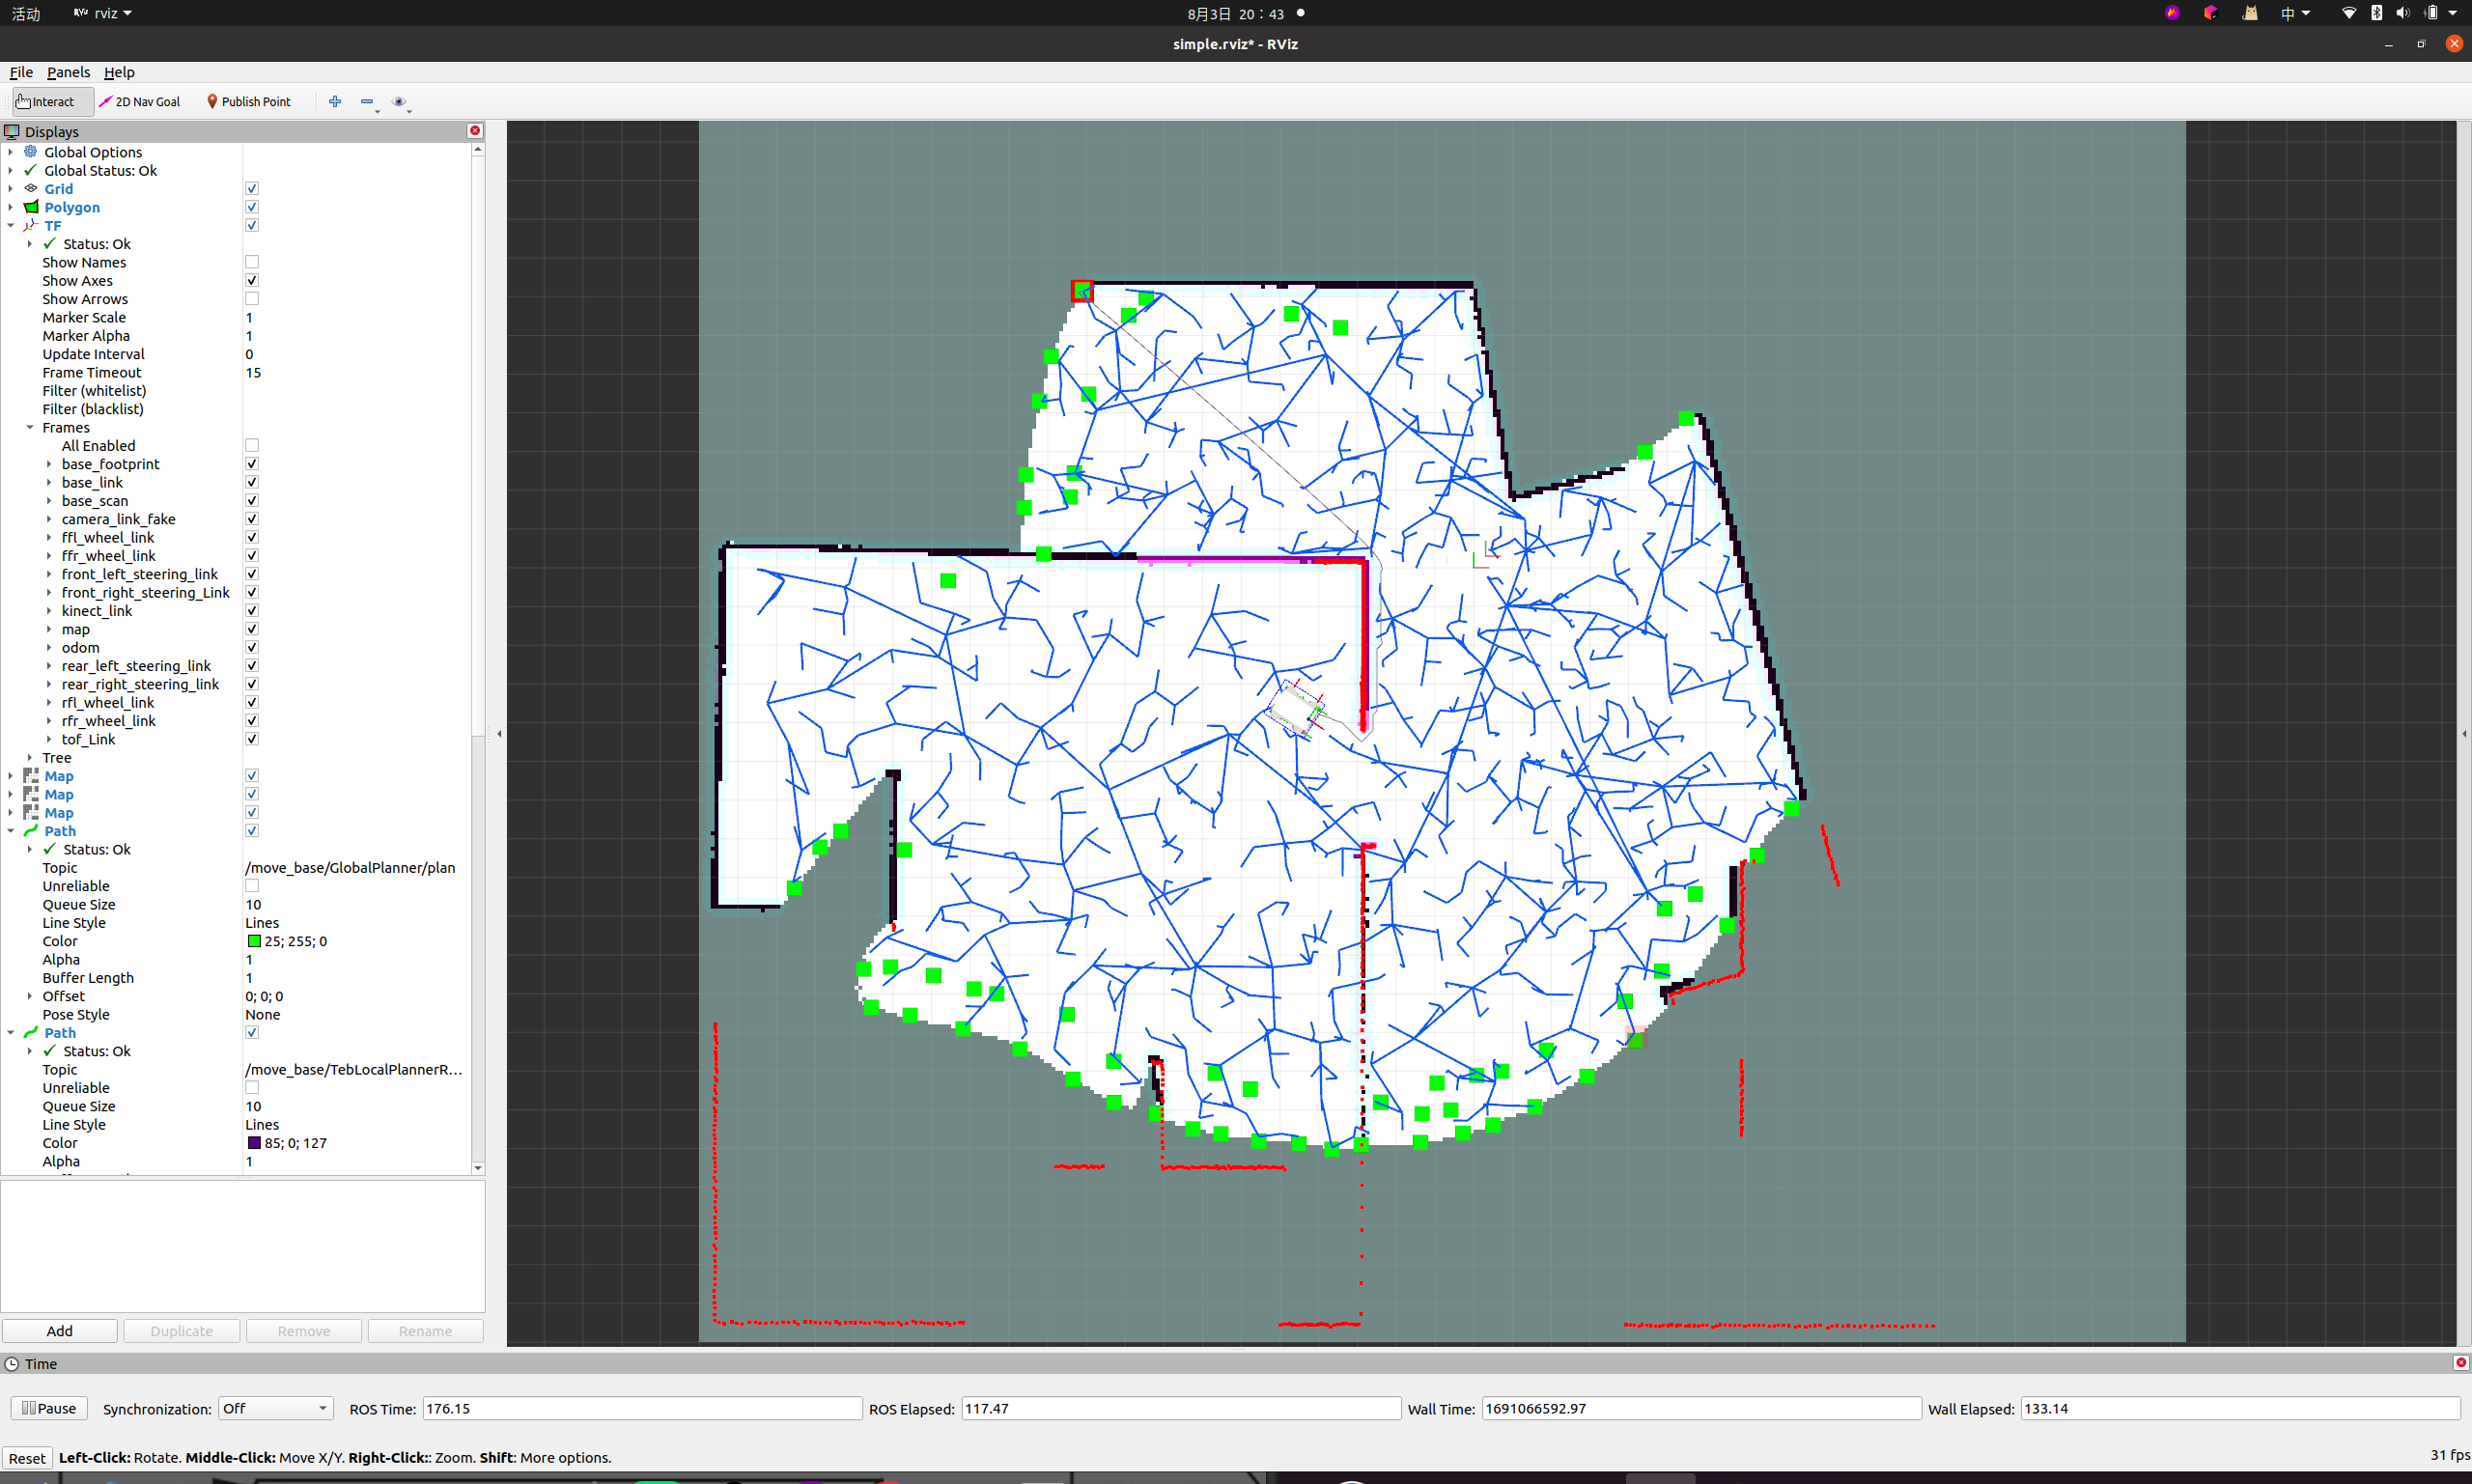Viewport: 2472px width, 1484px height.
Task: Open the Synchronization dropdown
Action: click(x=274, y=1408)
